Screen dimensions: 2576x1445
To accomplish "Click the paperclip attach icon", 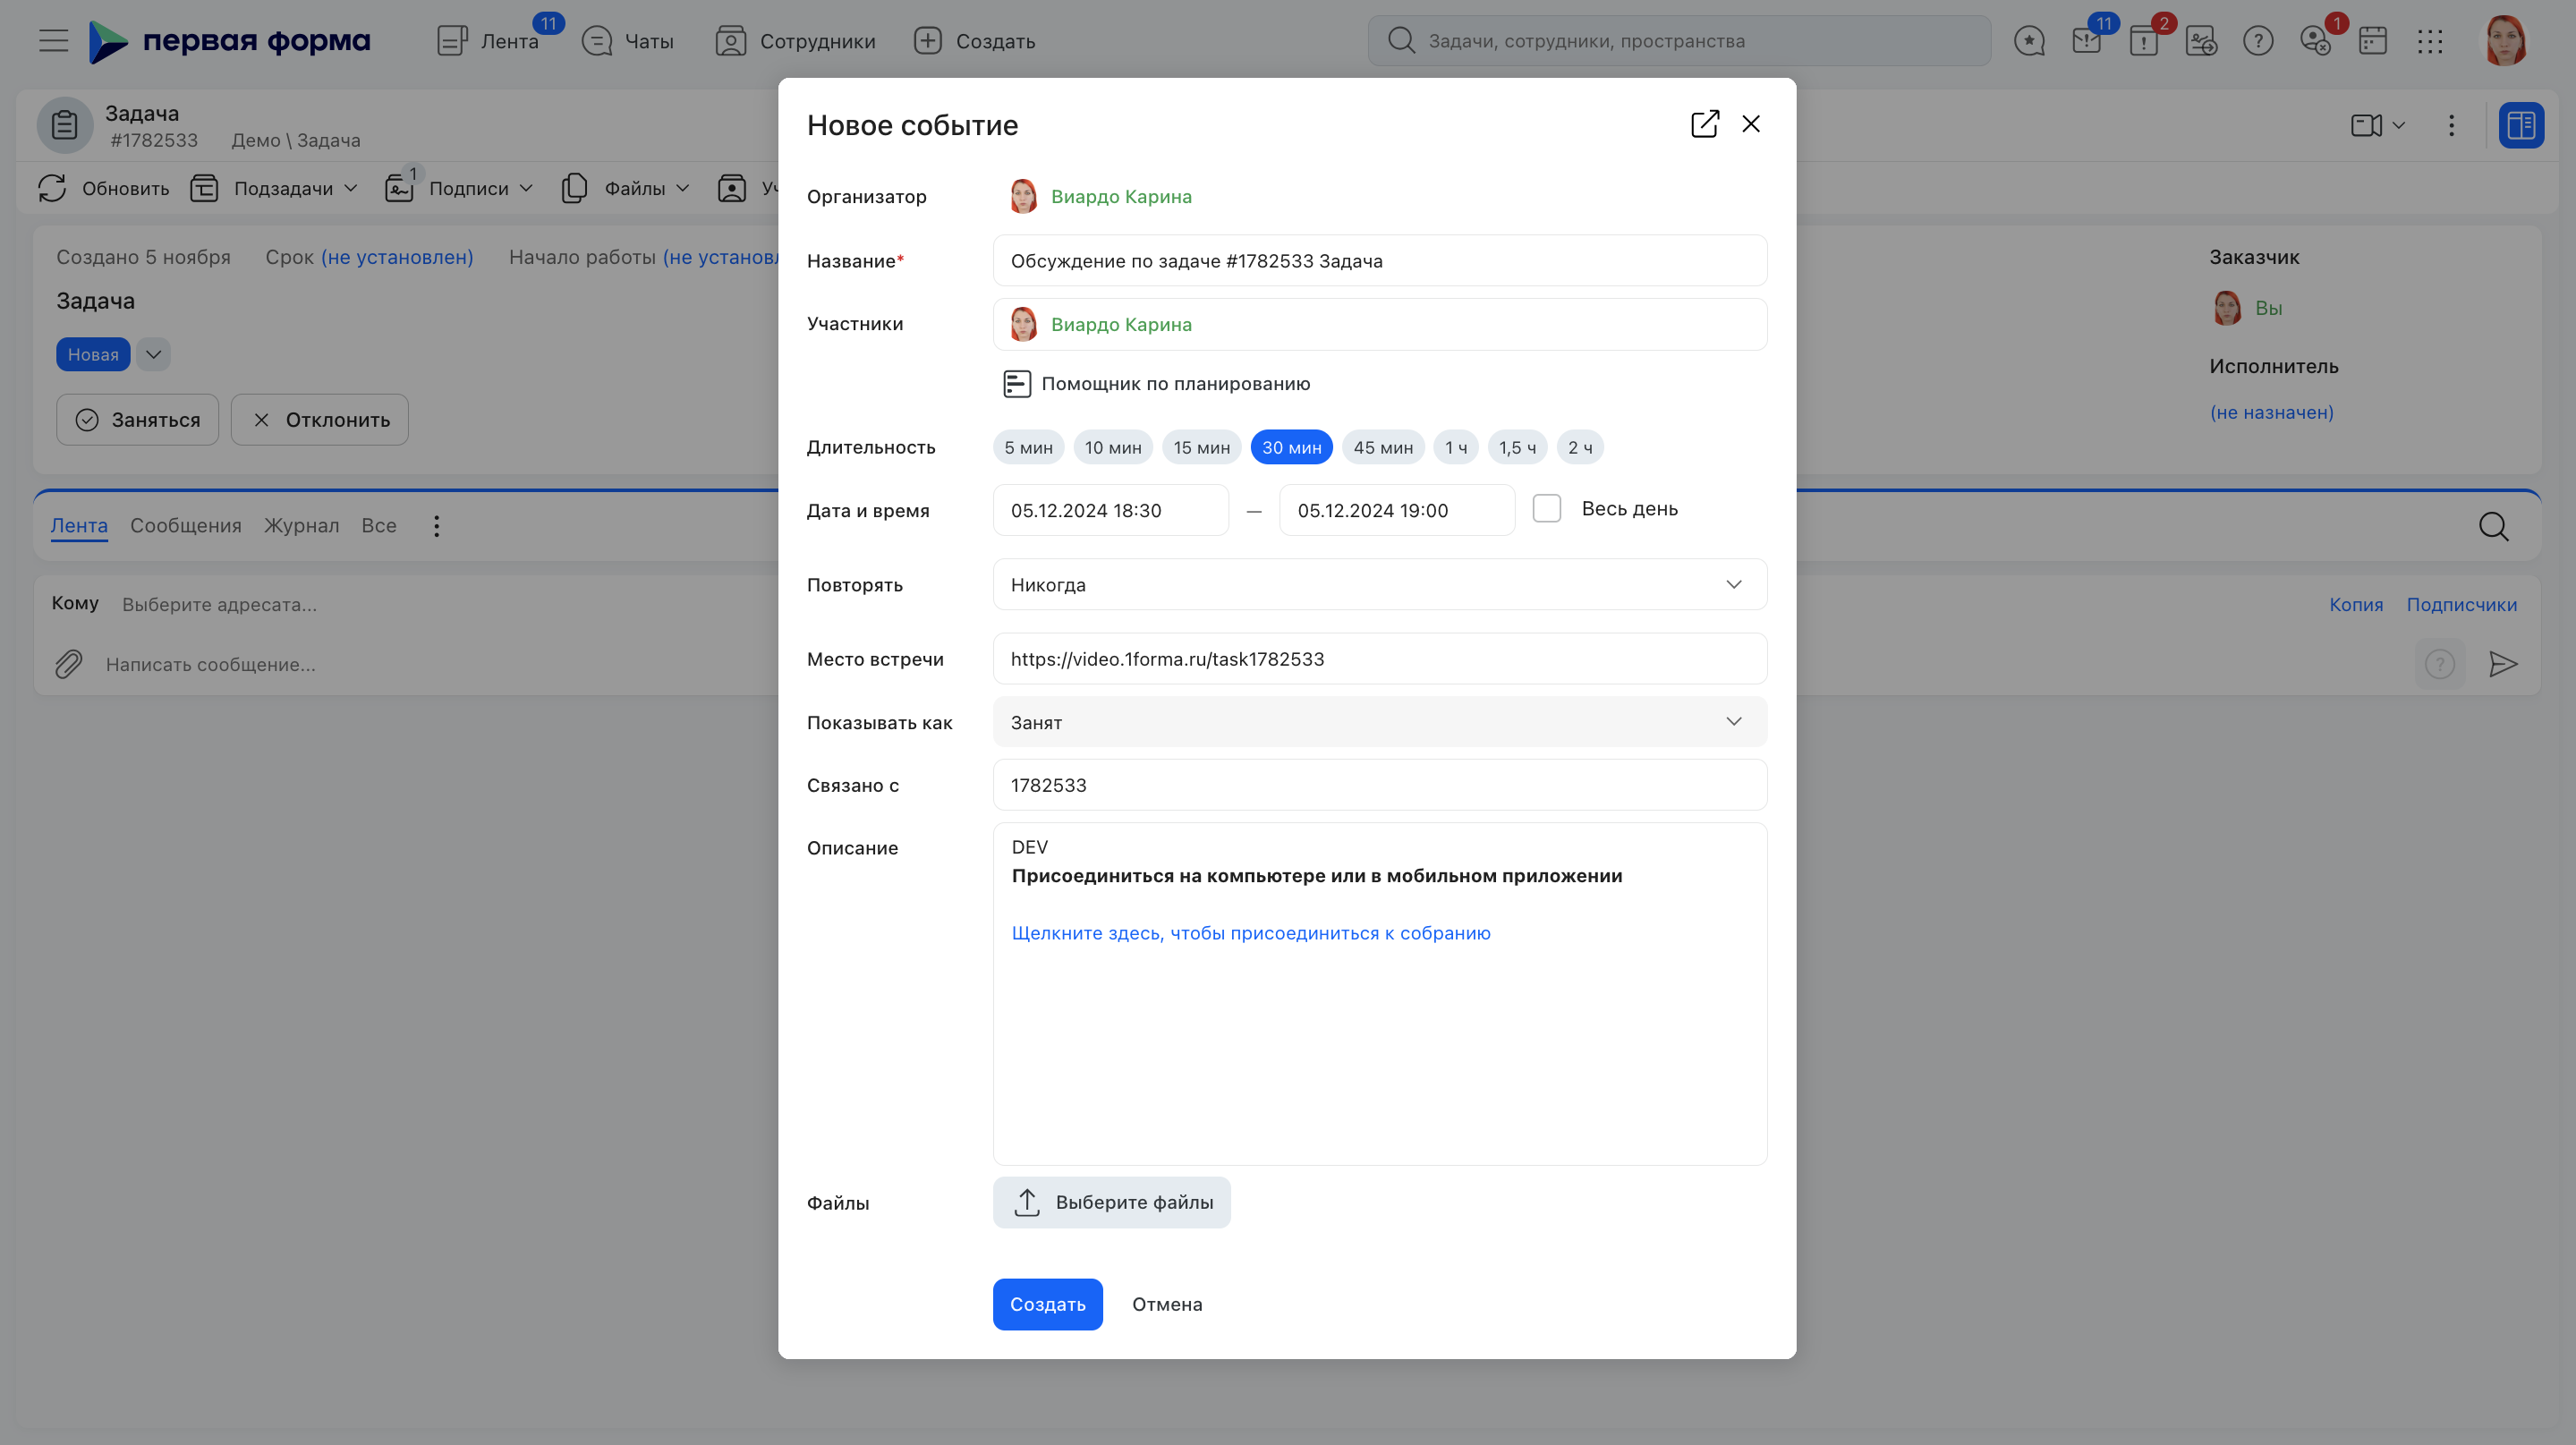I will (x=68, y=664).
